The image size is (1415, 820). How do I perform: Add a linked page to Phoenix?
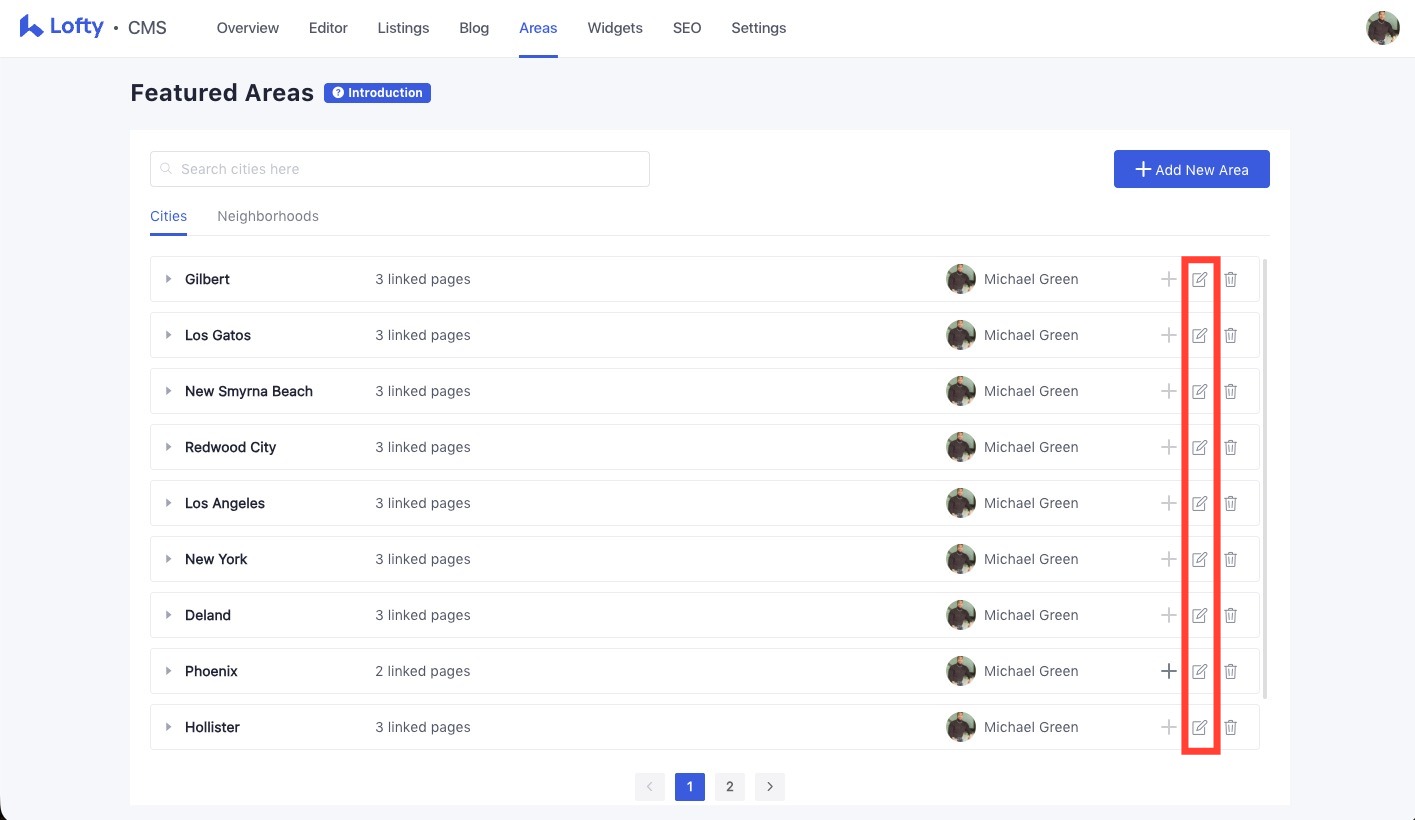[1168, 671]
